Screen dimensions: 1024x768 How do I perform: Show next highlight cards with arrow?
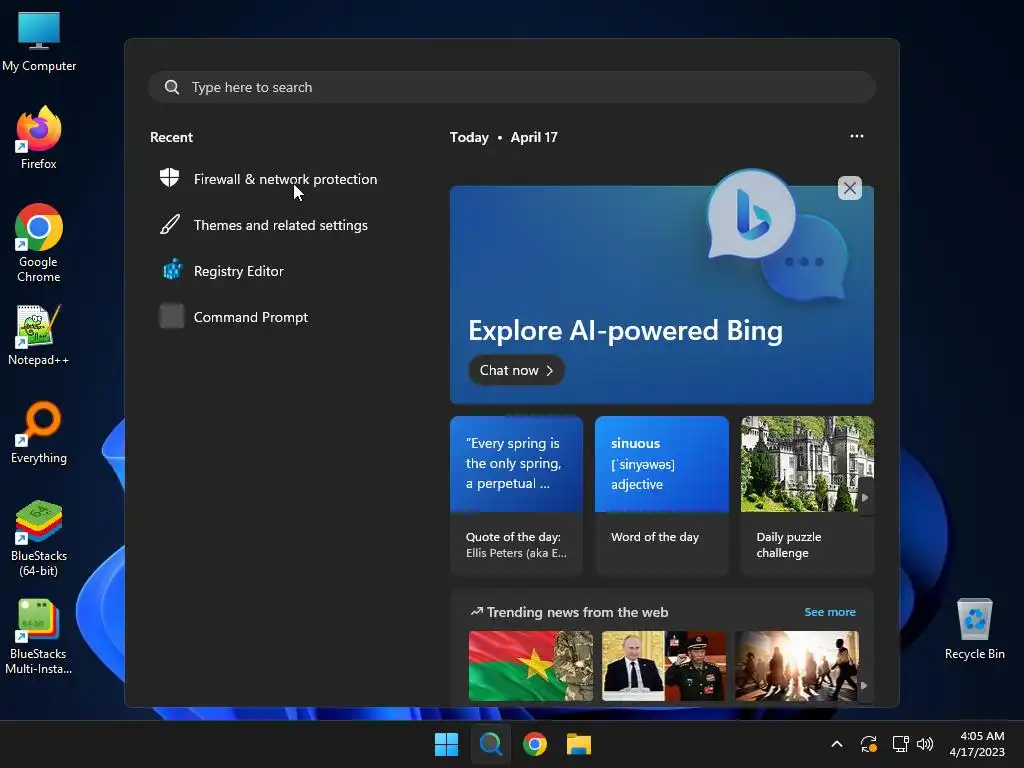[x=865, y=498]
